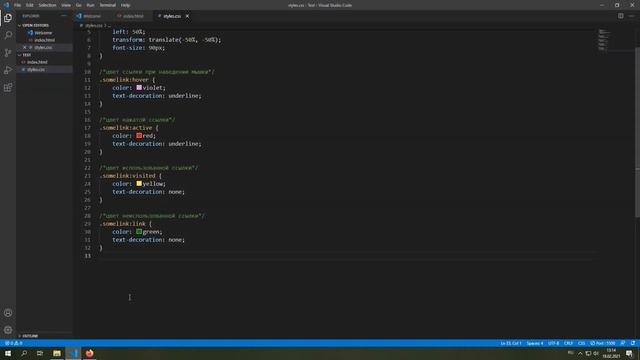Screen dimensions: 640x360
Task: Open the Go menu
Action: pos(79,5)
